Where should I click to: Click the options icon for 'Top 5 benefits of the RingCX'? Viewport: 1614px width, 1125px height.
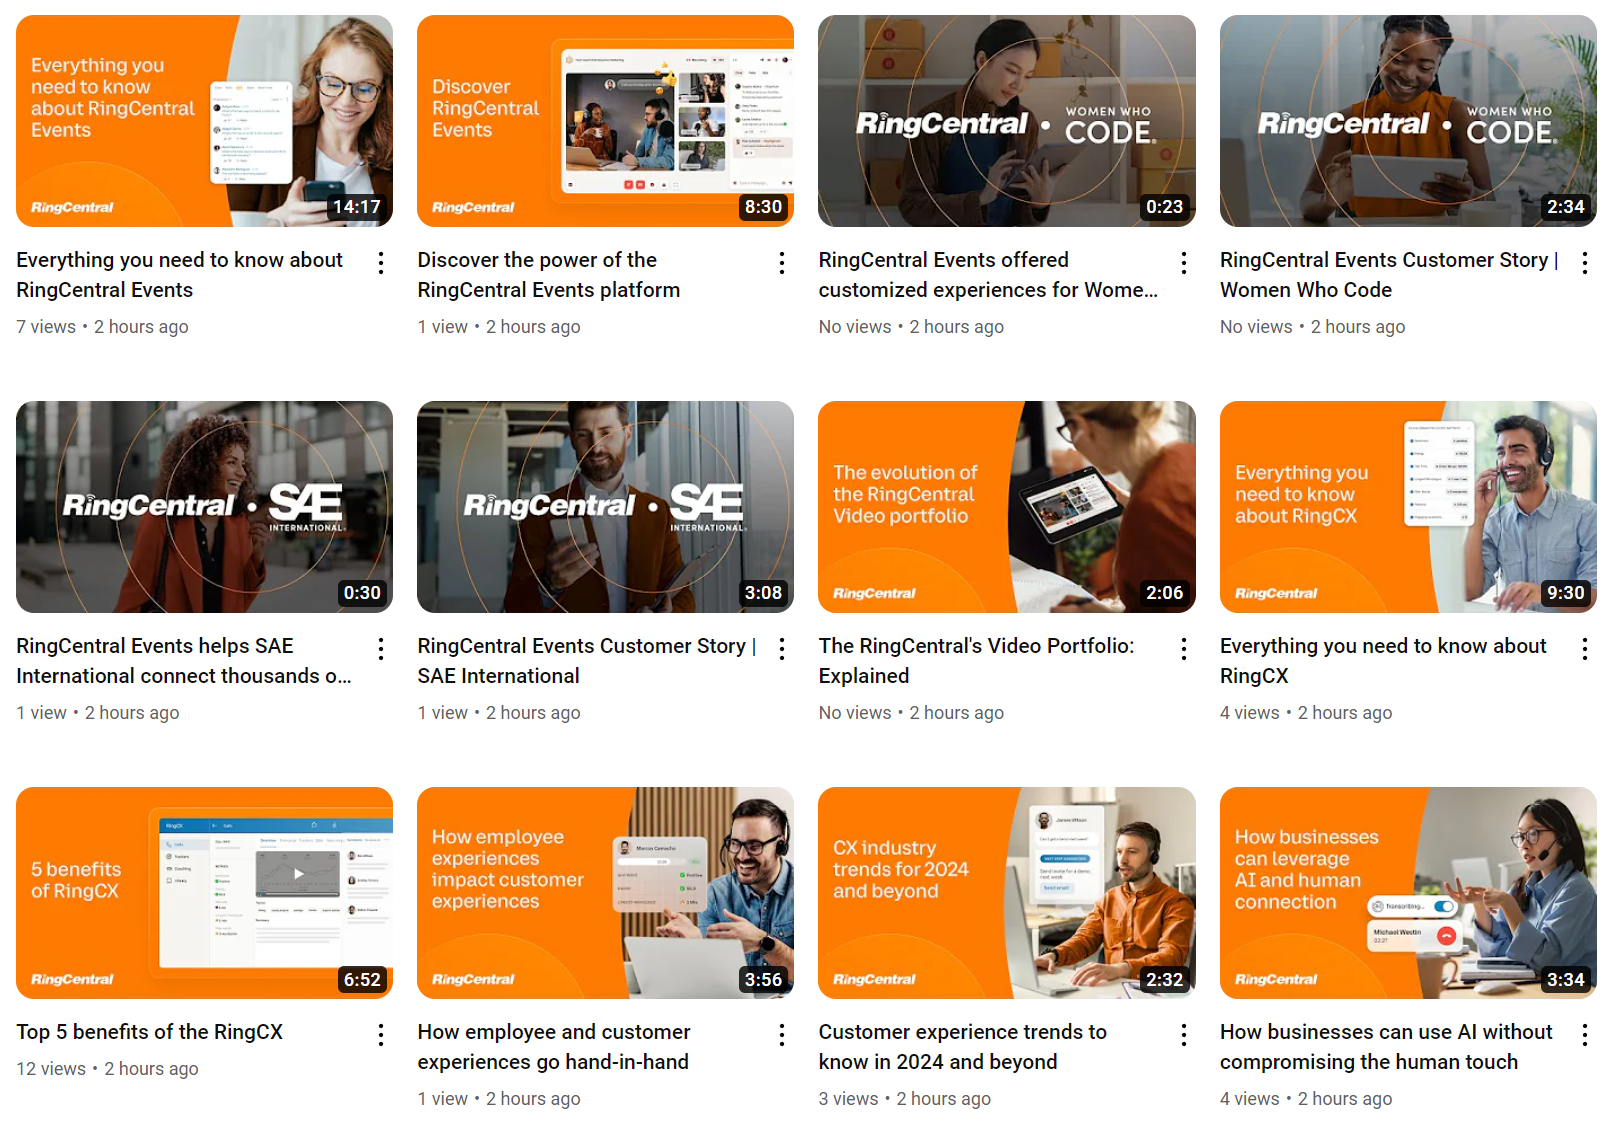pyautogui.click(x=381, y=1035)
